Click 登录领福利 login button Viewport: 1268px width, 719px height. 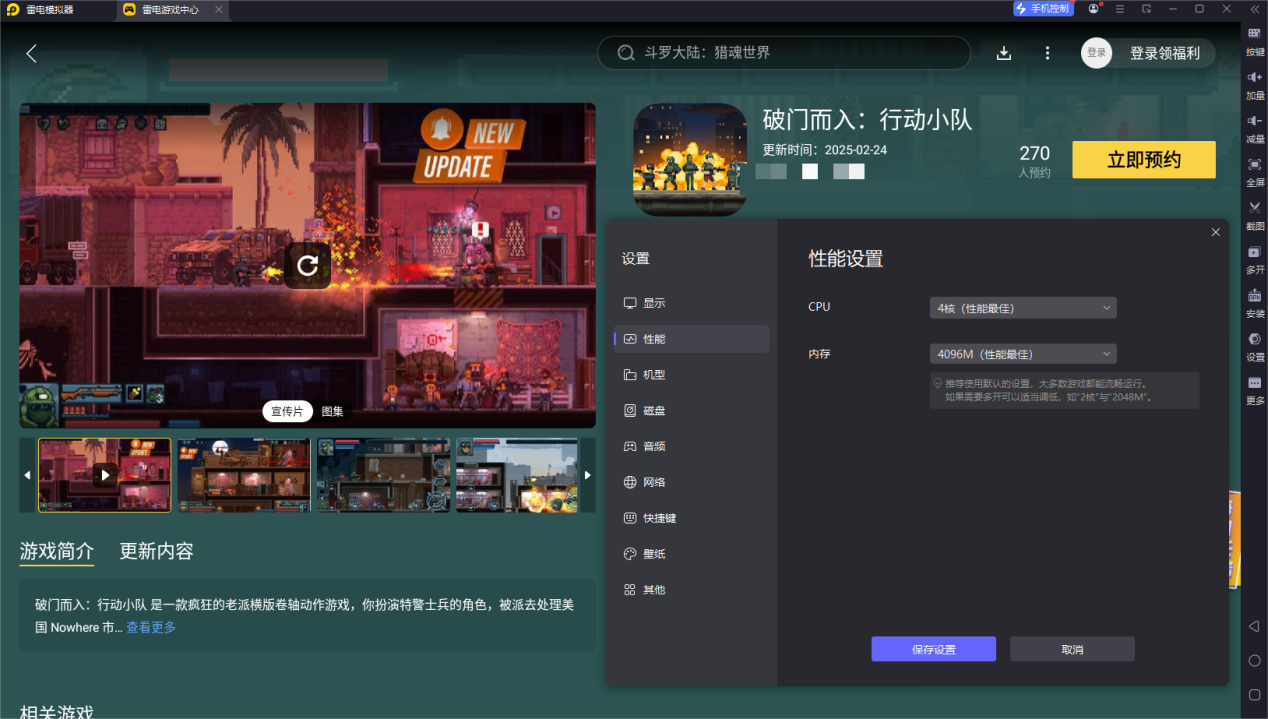(1165, 53)
